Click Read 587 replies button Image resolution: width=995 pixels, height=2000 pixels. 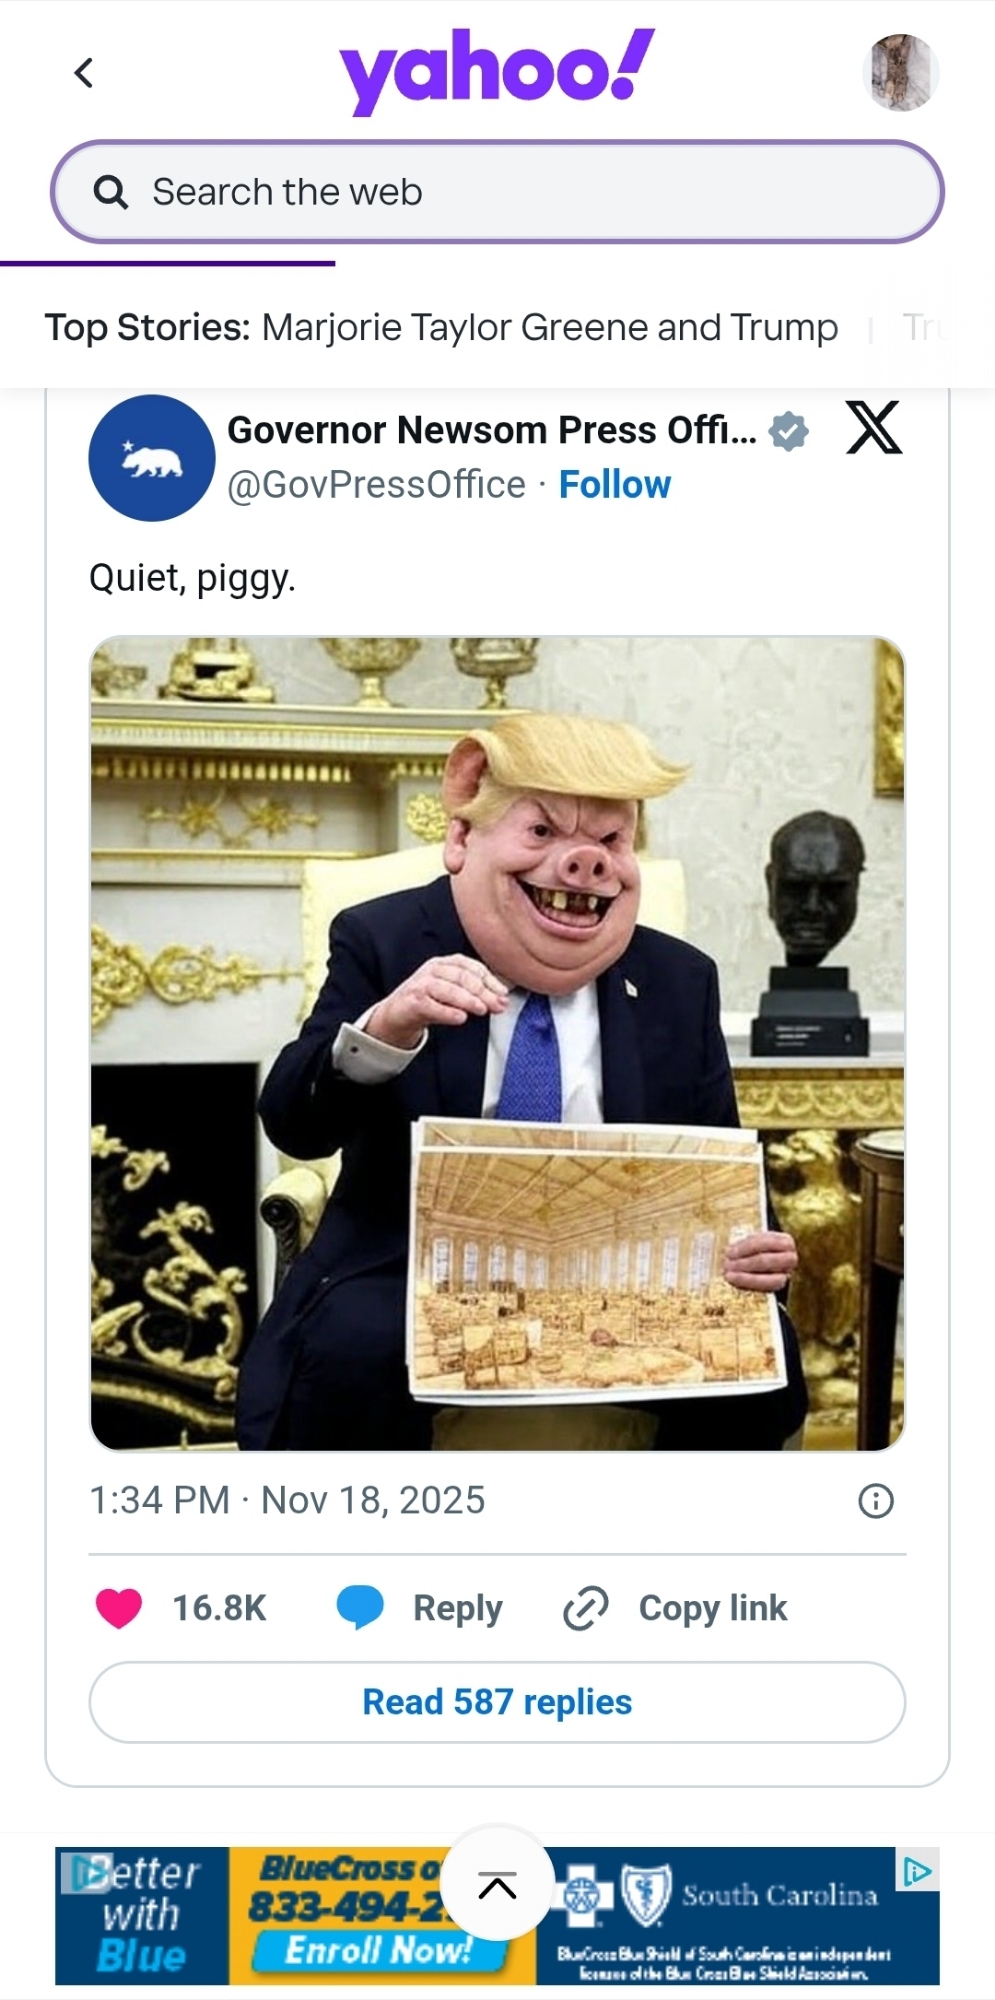[x=497, y=1702]
